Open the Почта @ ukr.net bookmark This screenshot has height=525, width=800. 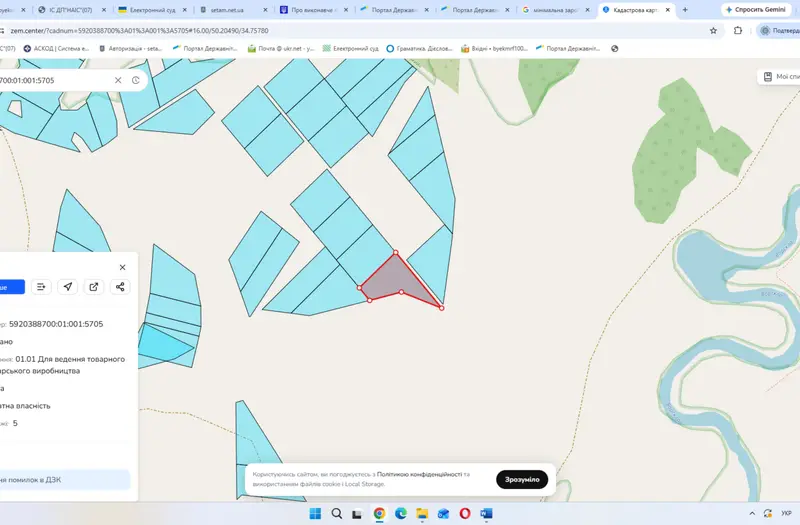(281, 49)
